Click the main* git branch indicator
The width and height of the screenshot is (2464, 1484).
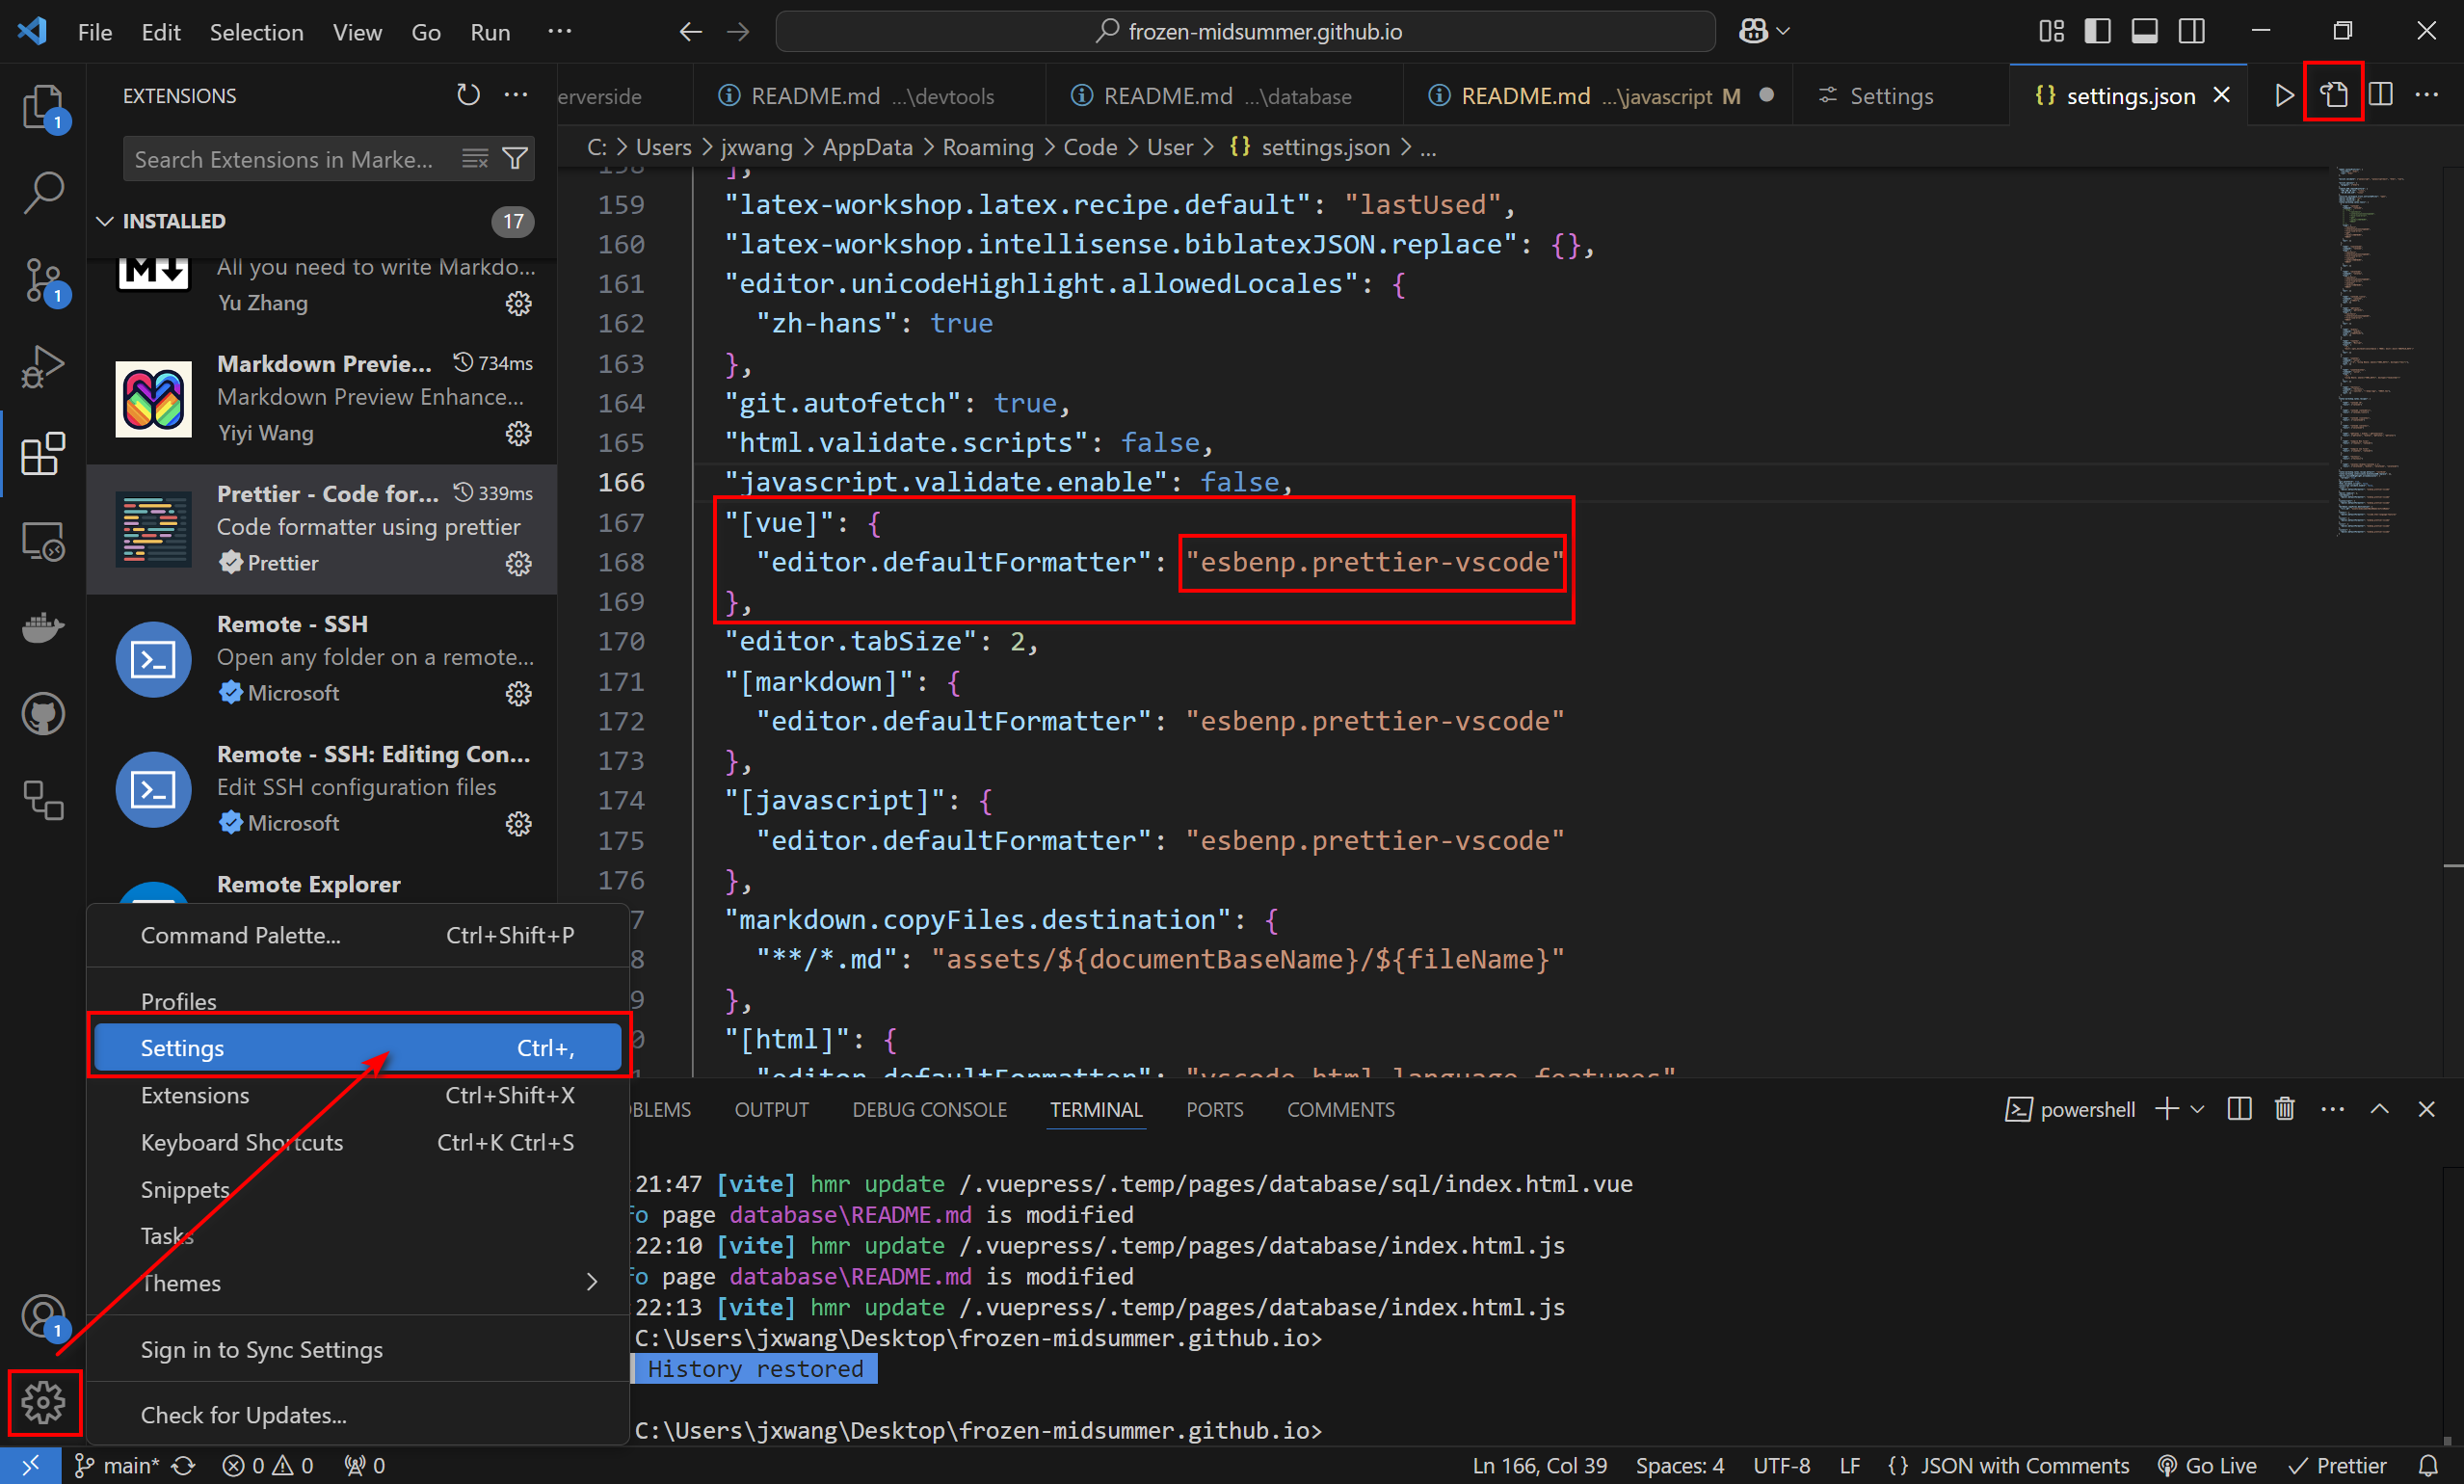pyautogui.click(x=118, y=1466)
